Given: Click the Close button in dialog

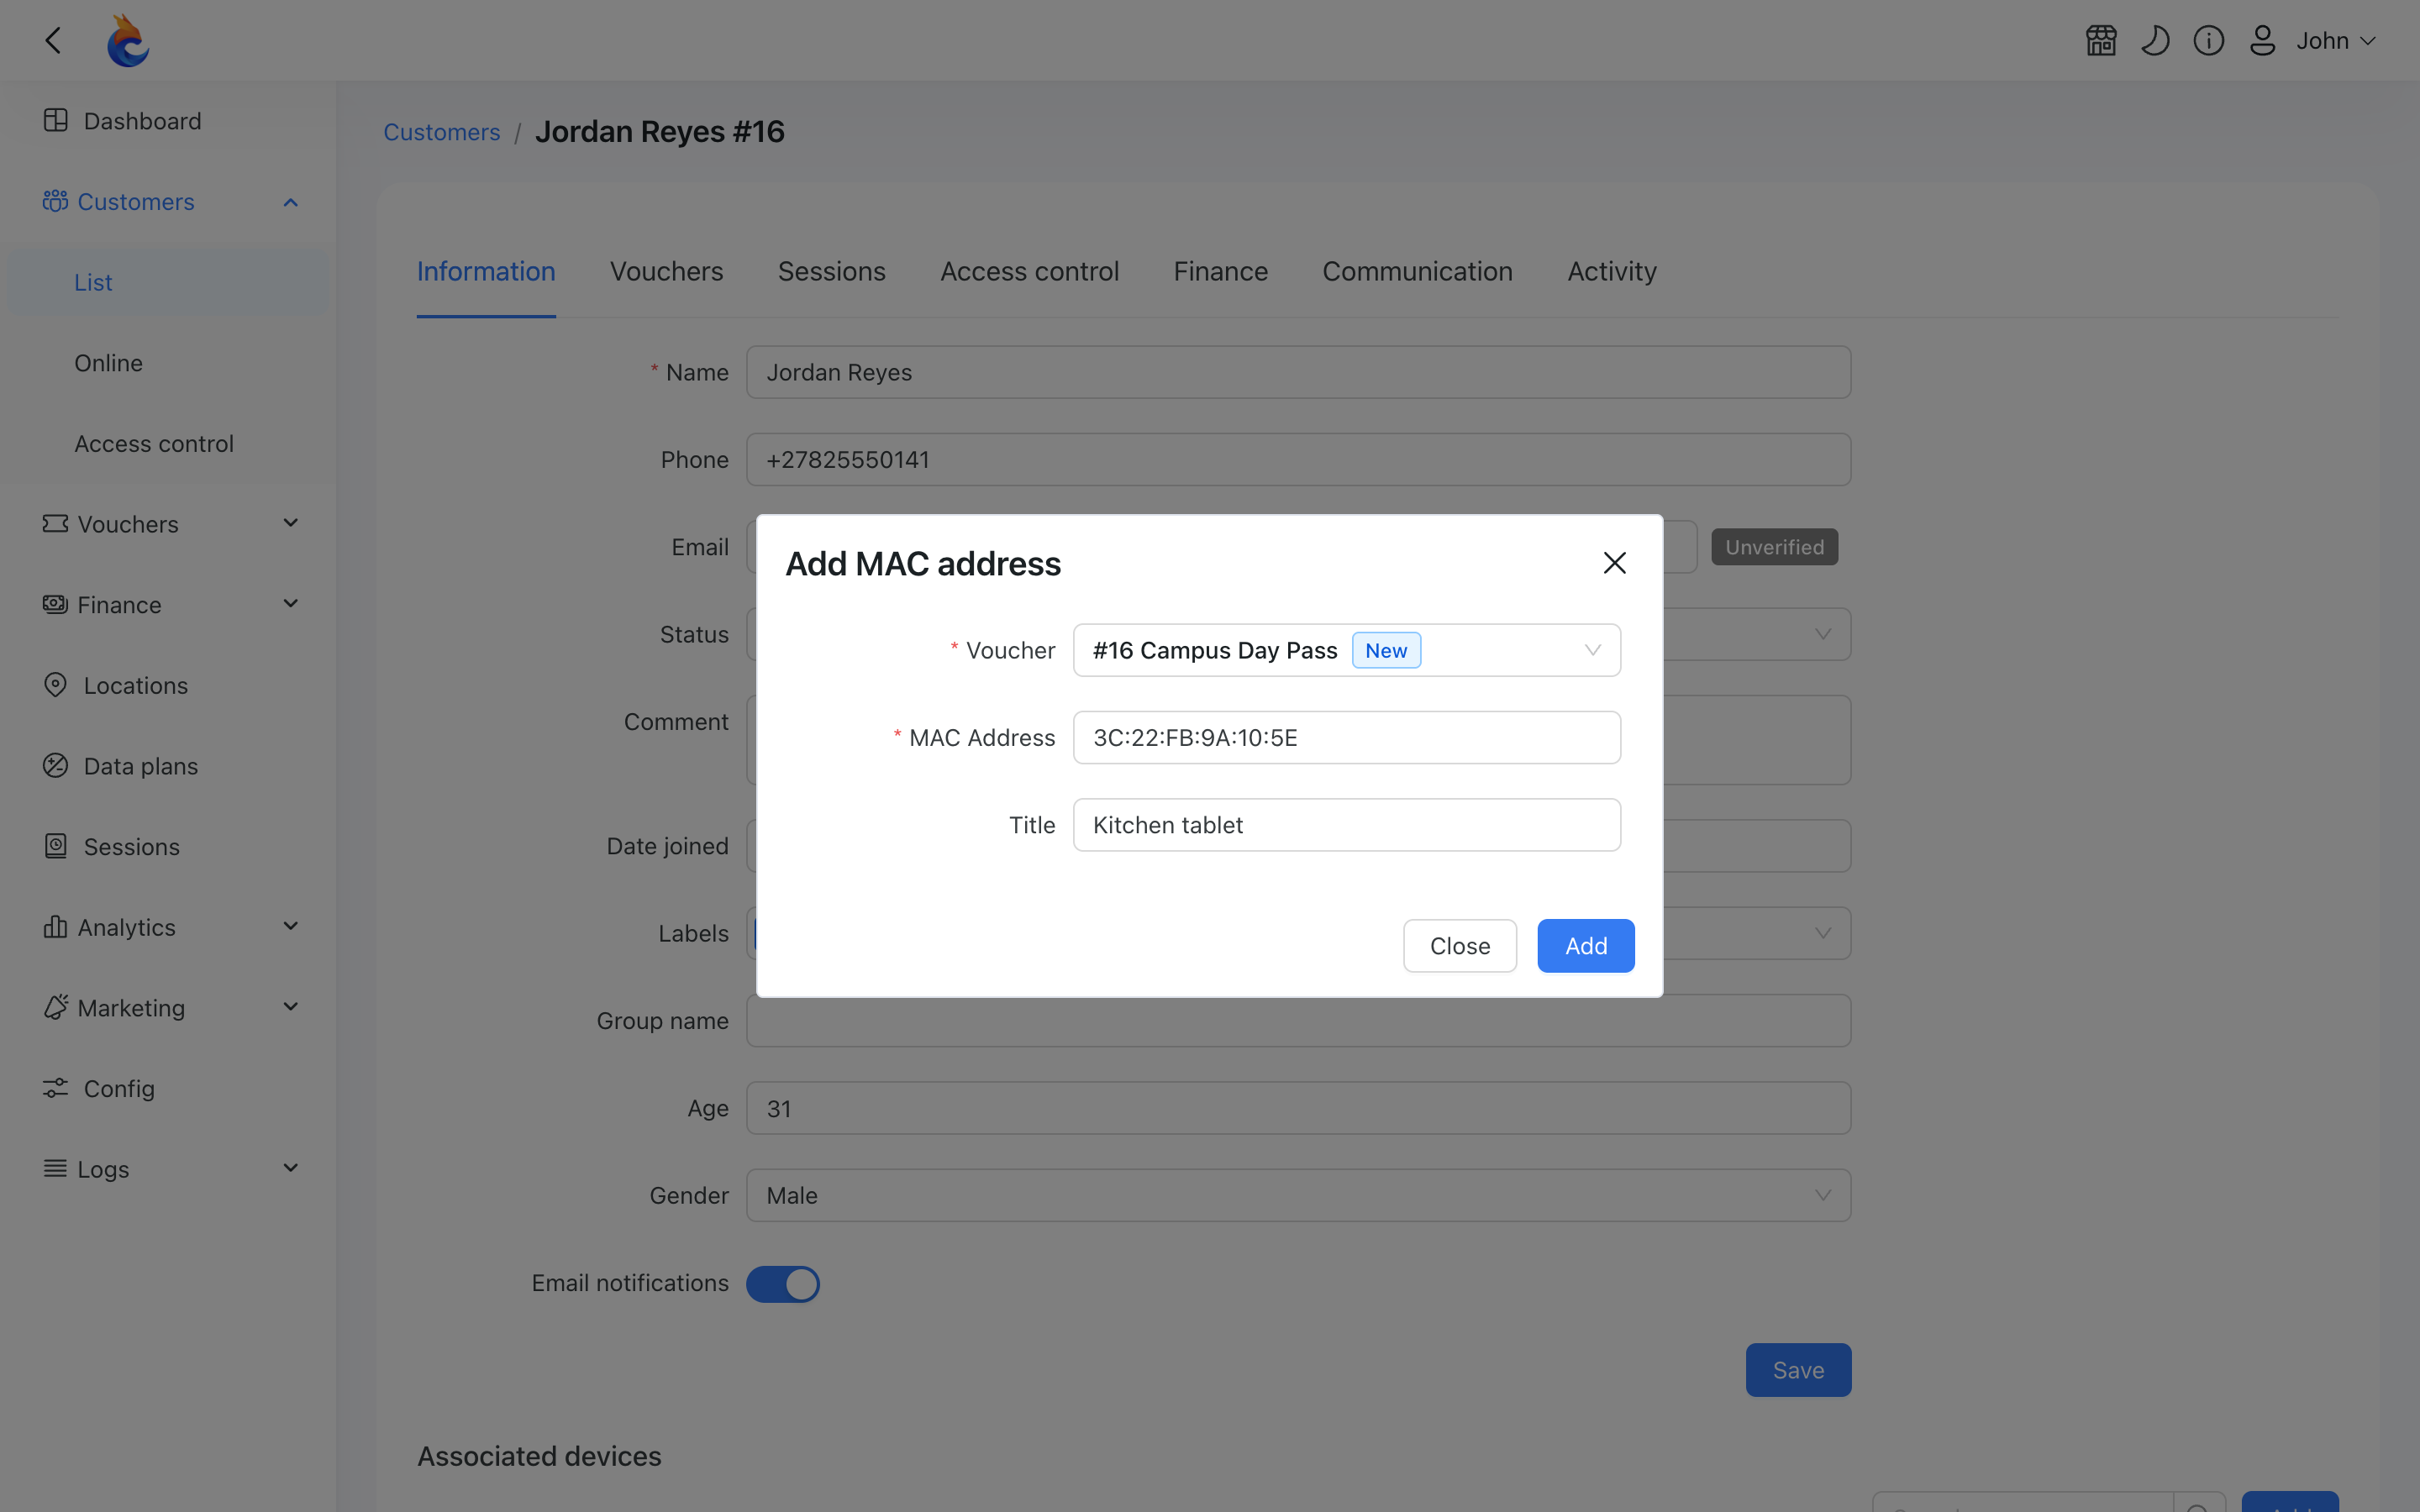Looking at the screenshot, I should click(1460, 945).
